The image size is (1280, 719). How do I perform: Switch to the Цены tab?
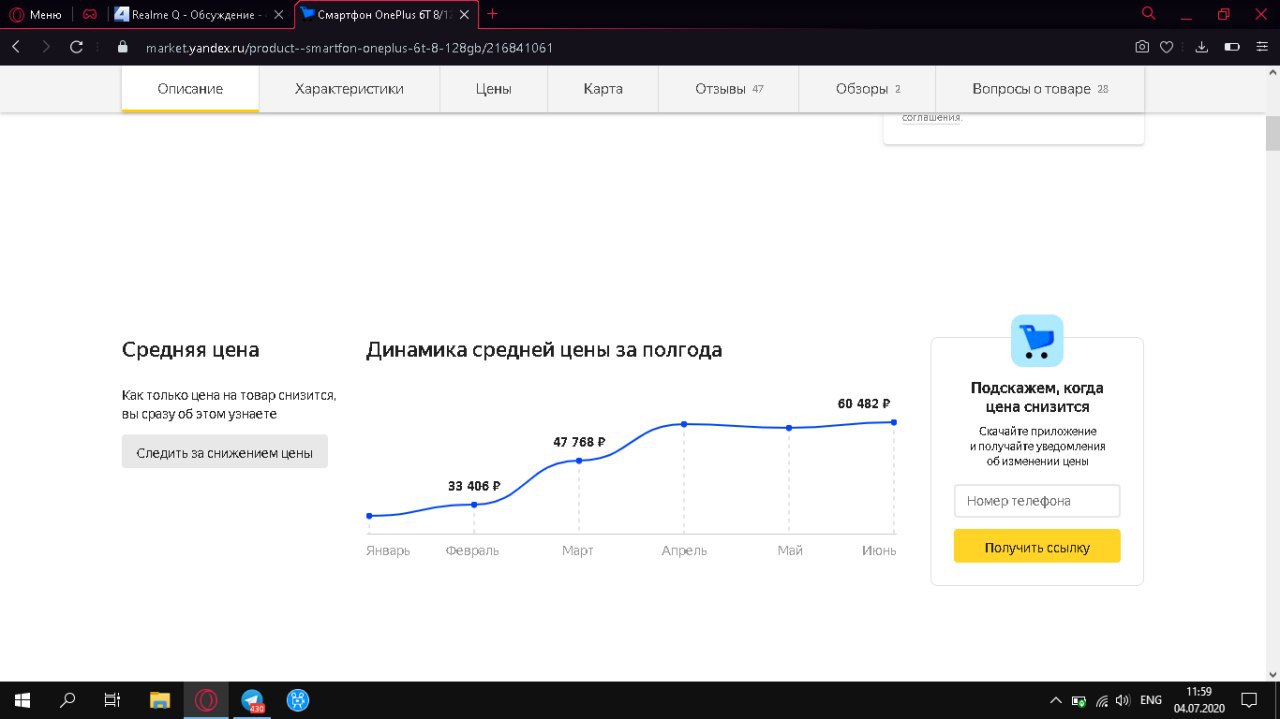pos(494,89)
